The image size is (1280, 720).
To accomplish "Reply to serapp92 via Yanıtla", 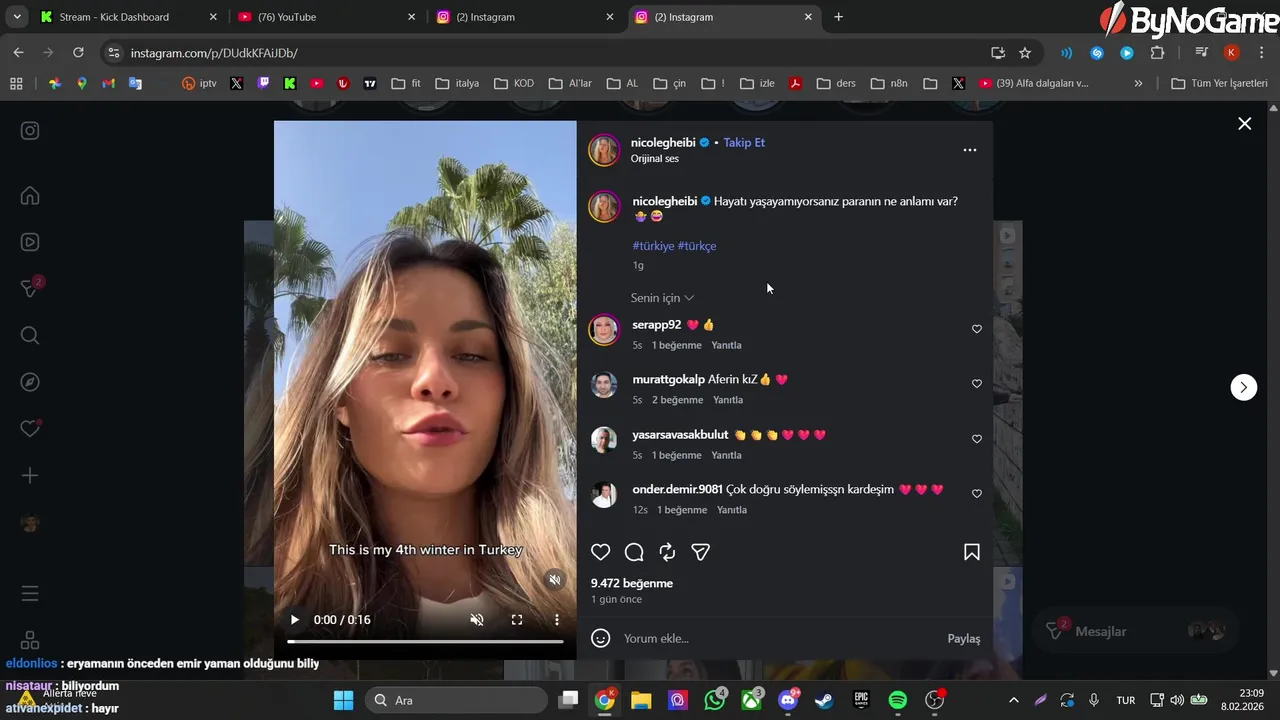I will (726, 345).
